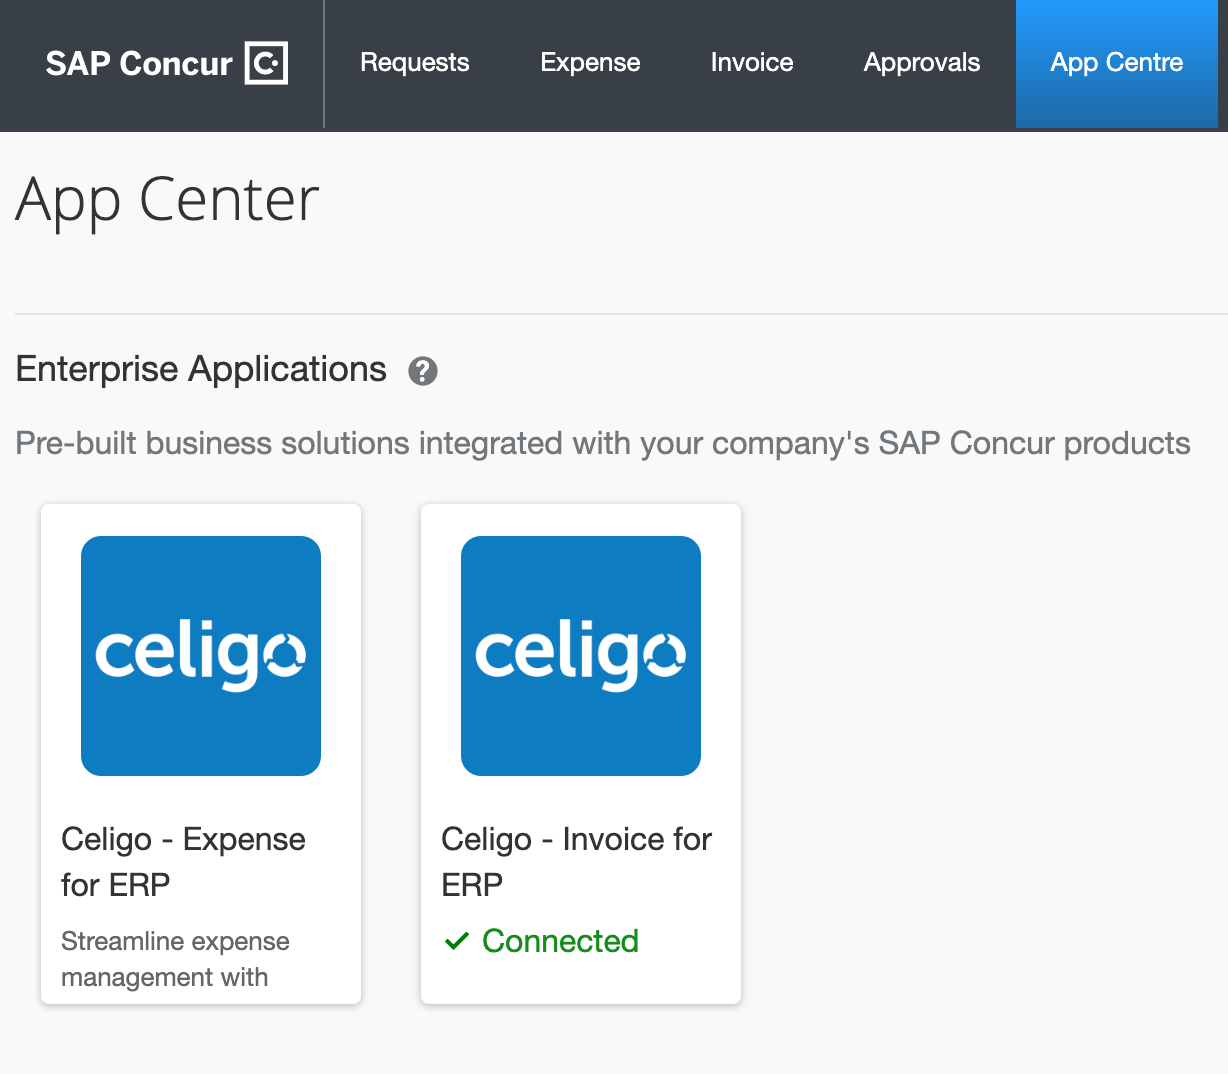Click the App Center page title
1228x1074 pixels.
click(x=167, y=200)
